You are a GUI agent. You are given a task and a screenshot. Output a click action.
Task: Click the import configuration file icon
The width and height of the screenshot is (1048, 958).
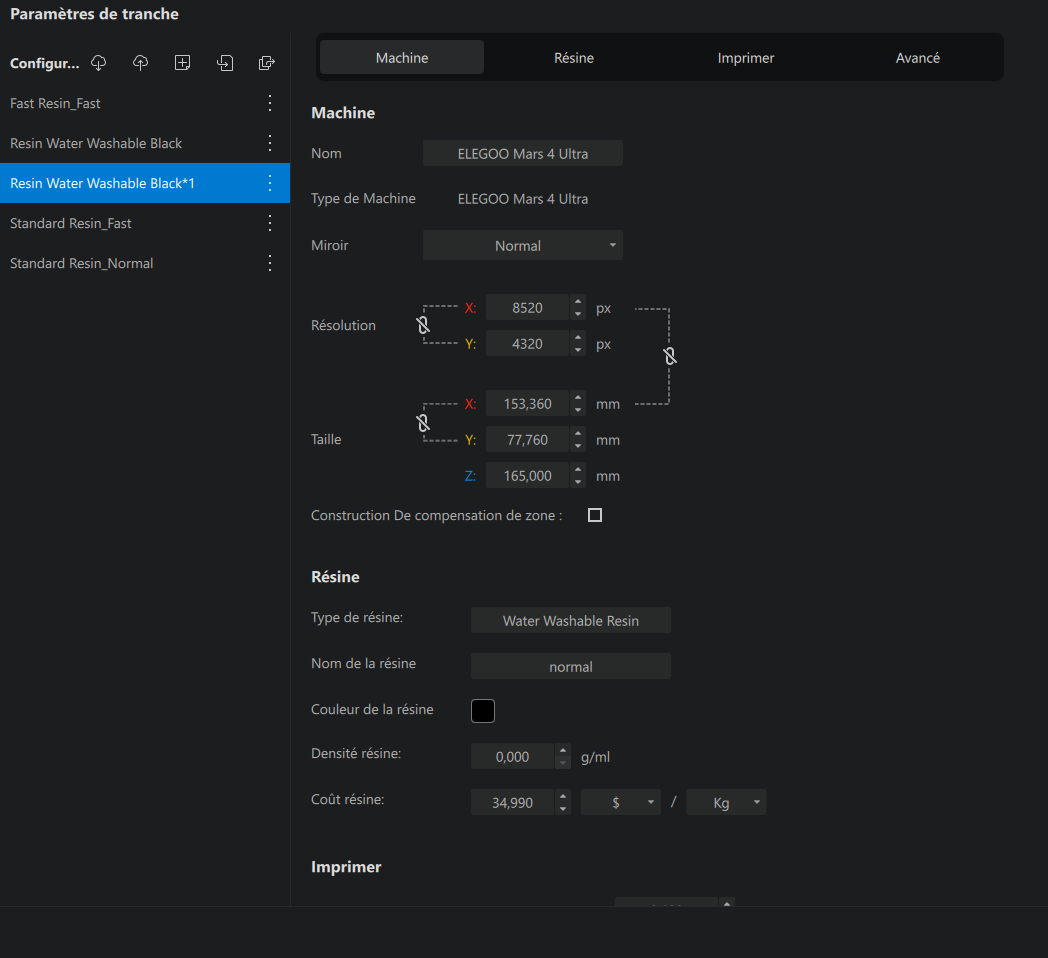click(225, 63)
